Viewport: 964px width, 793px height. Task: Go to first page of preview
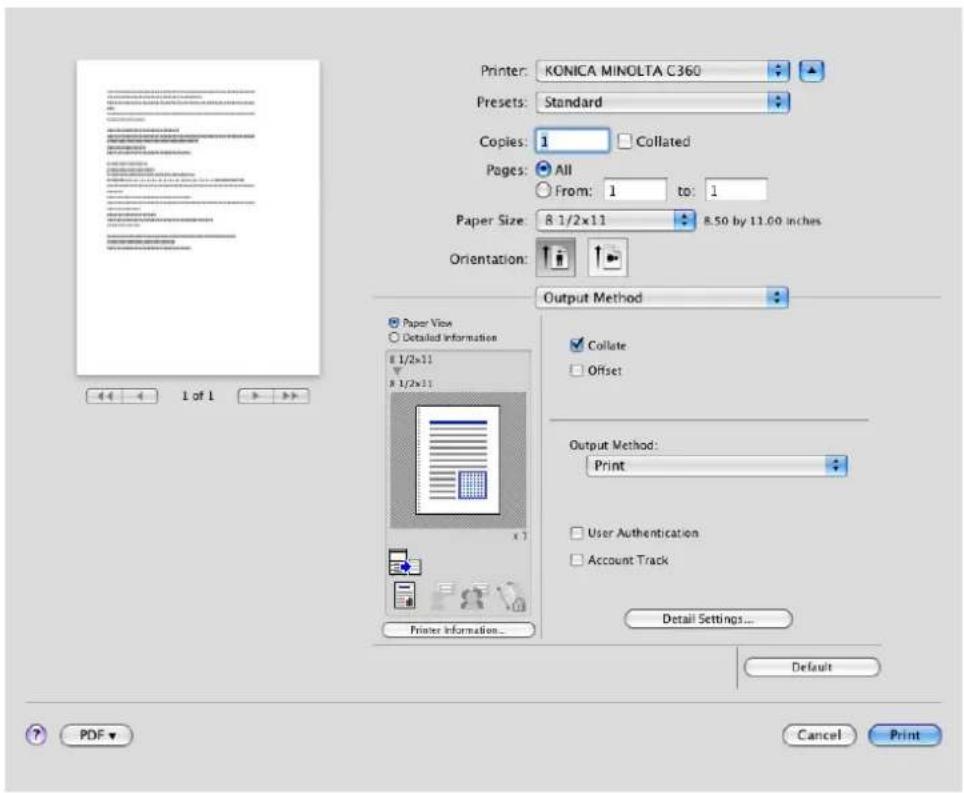click(x=105, y=396)
